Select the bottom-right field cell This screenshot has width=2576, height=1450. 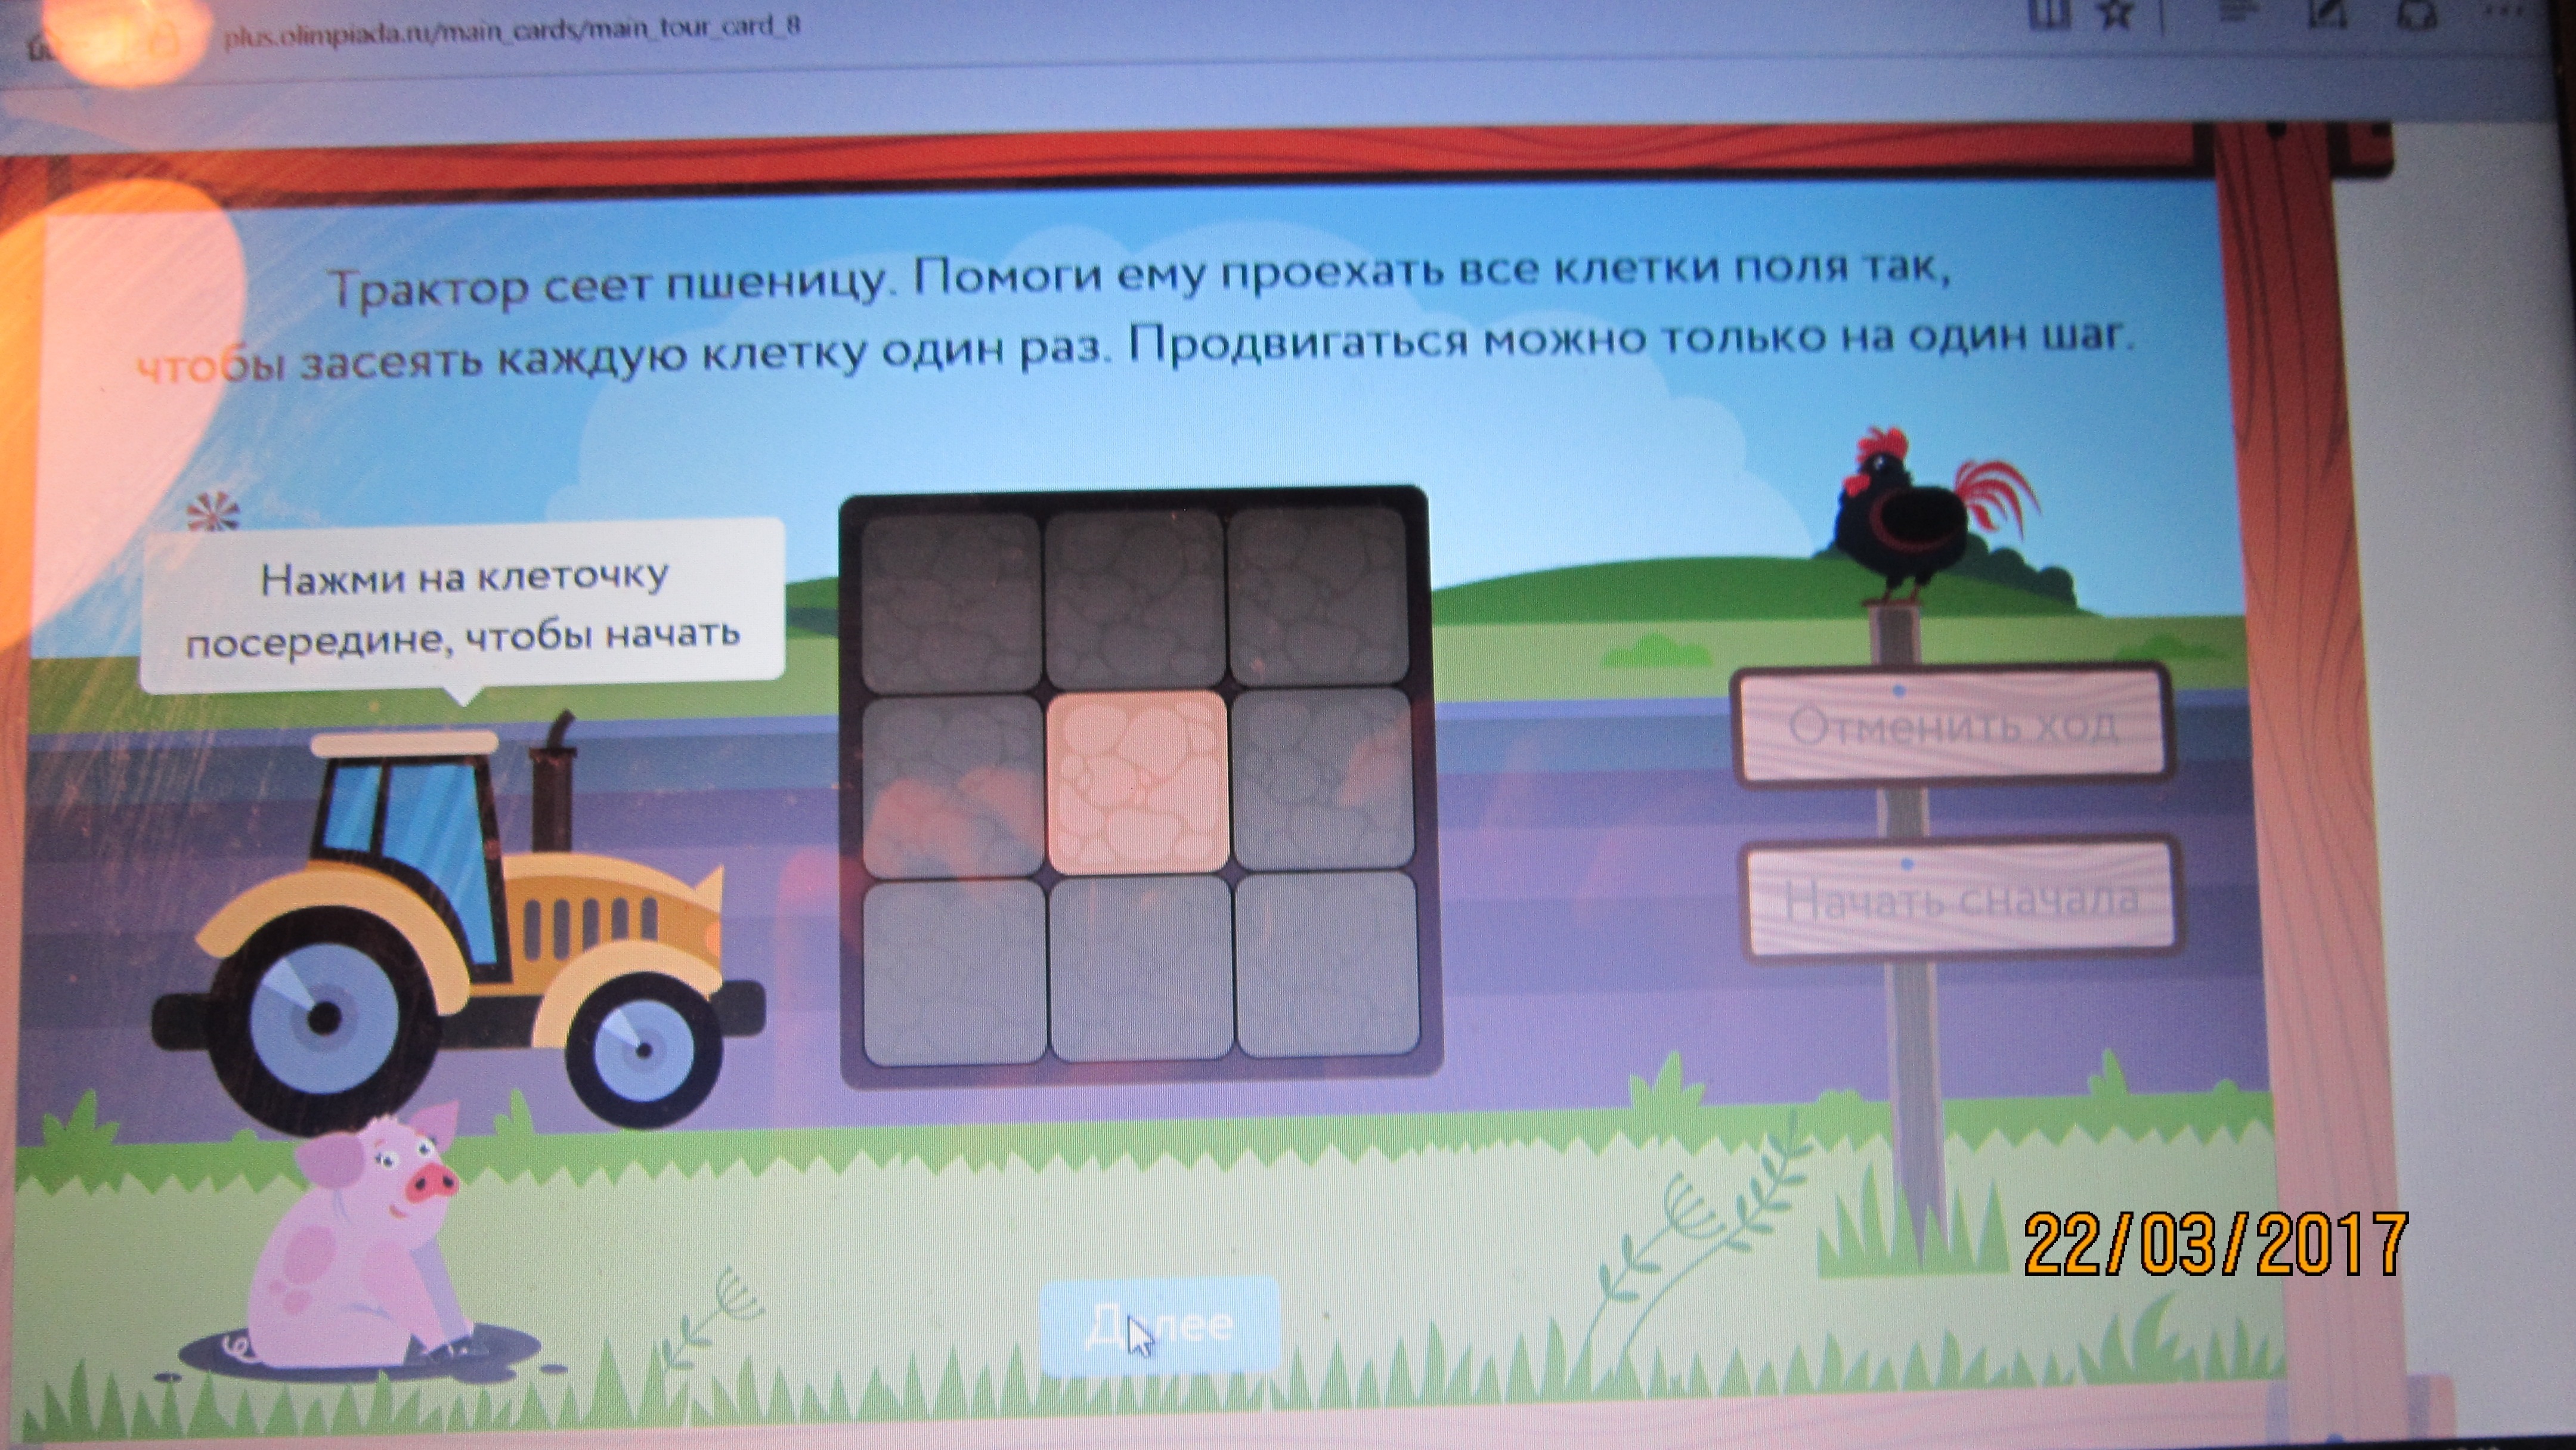pyautogui.click(x=1326, y=964)
